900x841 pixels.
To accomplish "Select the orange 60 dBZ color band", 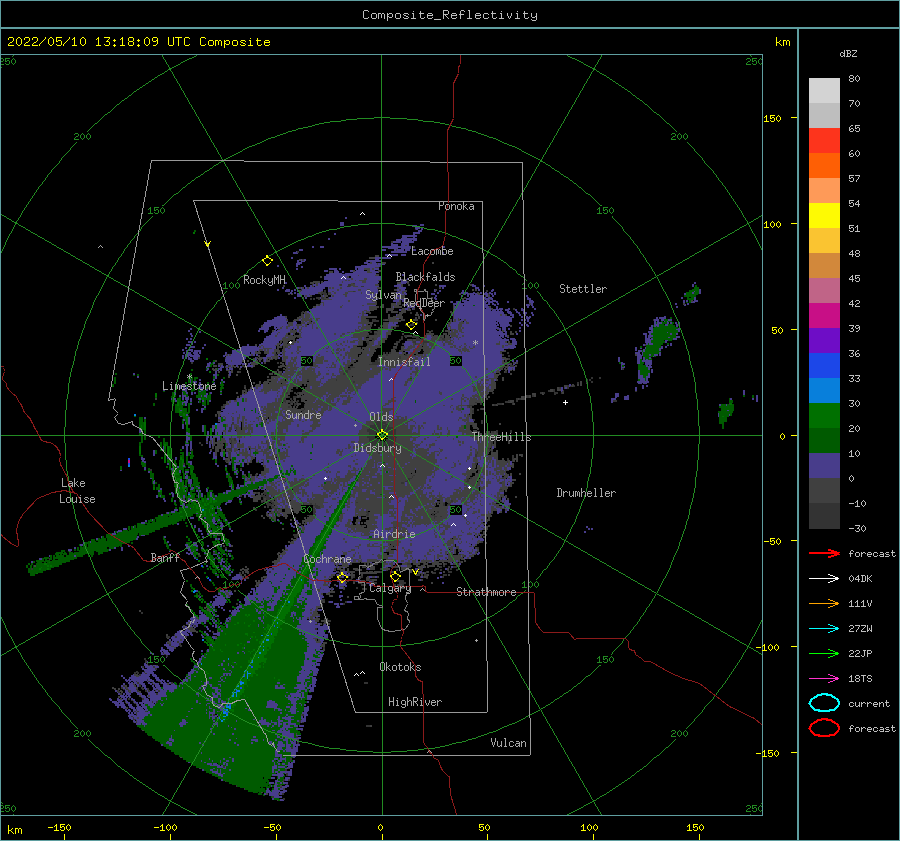I will (x=824, y=165).
